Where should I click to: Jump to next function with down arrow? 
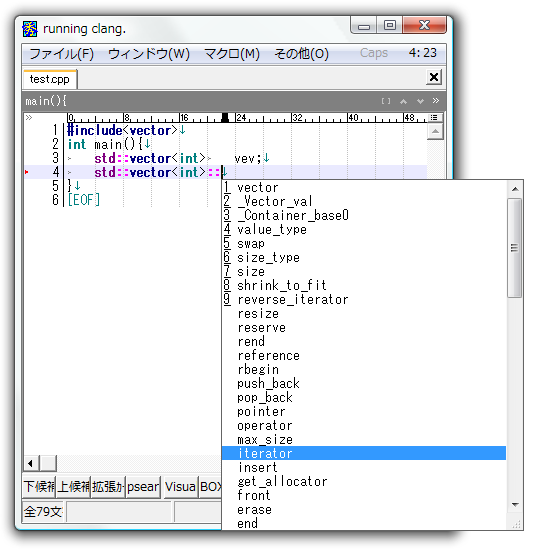(420, 101)
